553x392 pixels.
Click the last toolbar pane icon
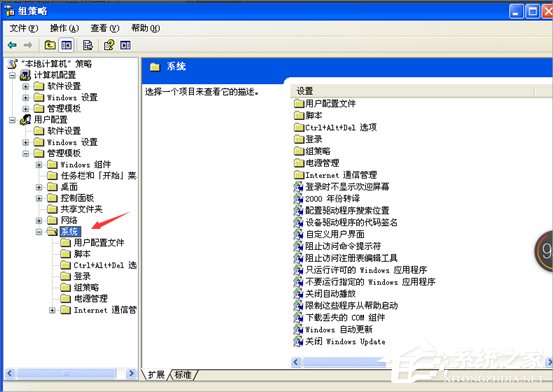125,45
